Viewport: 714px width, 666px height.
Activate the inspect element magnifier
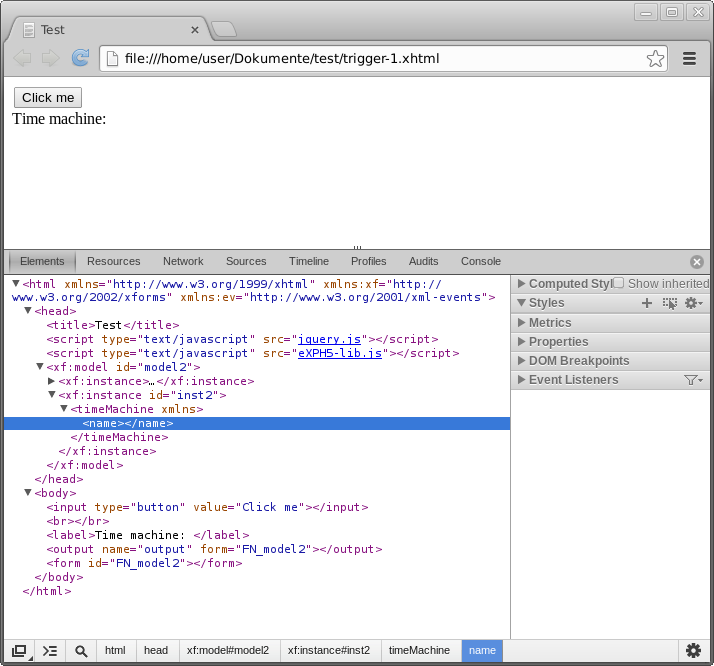point(81,651)
